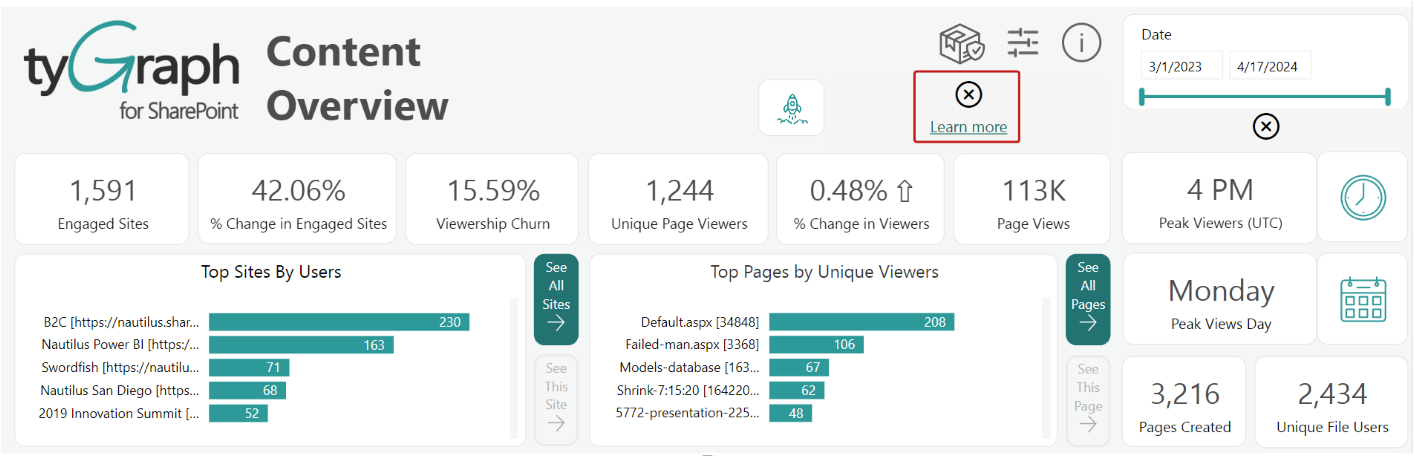
Task: Click the clock icon beside Peak Viewers
Action: click(1362, 197)
